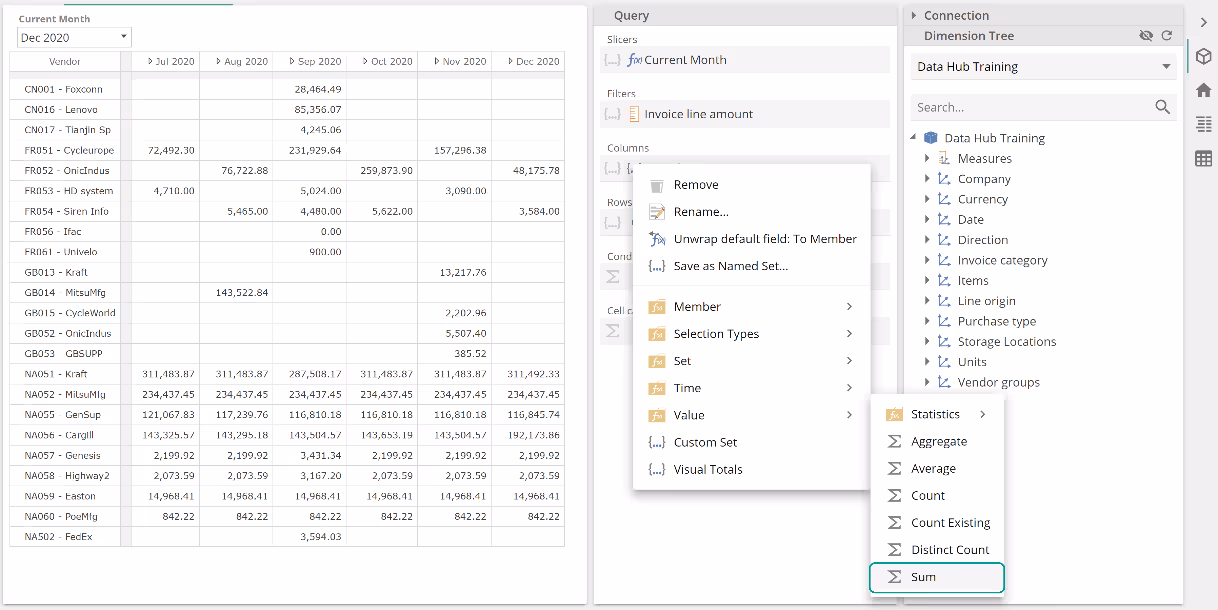Click the grid table icon in sidebar

[x=1203, y=158]
